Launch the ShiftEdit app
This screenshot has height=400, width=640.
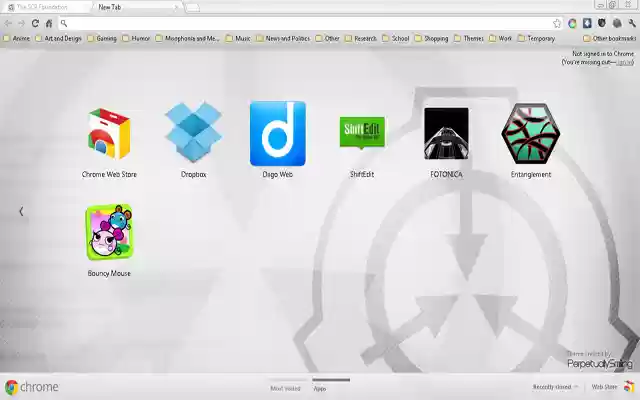(x=362, y=132)
